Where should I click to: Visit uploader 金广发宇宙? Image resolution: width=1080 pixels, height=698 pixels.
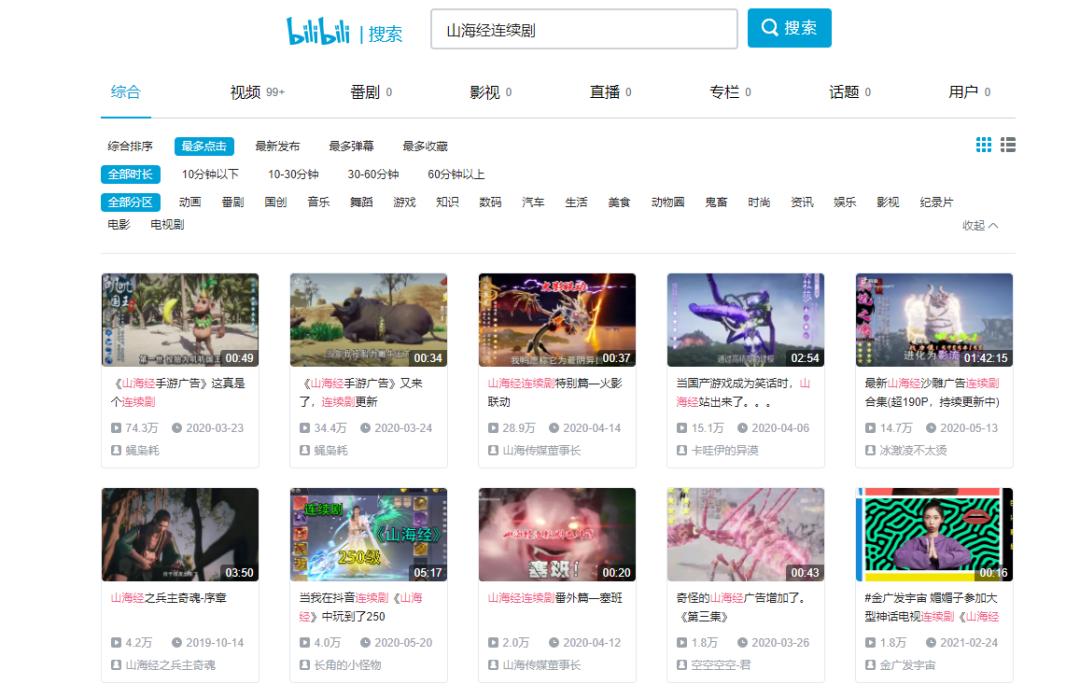(x=908, y=665)
